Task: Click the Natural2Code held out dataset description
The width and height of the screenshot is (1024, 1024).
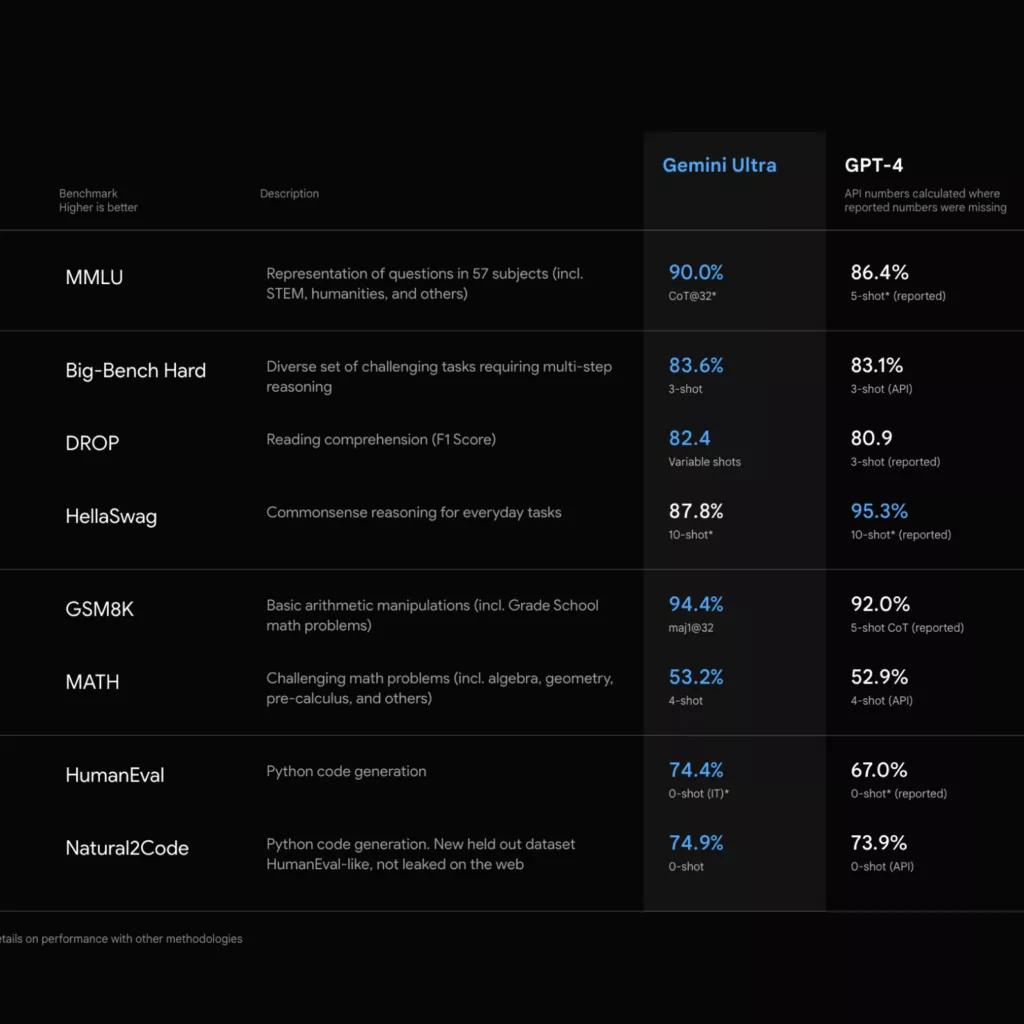Action: (421, 854)
